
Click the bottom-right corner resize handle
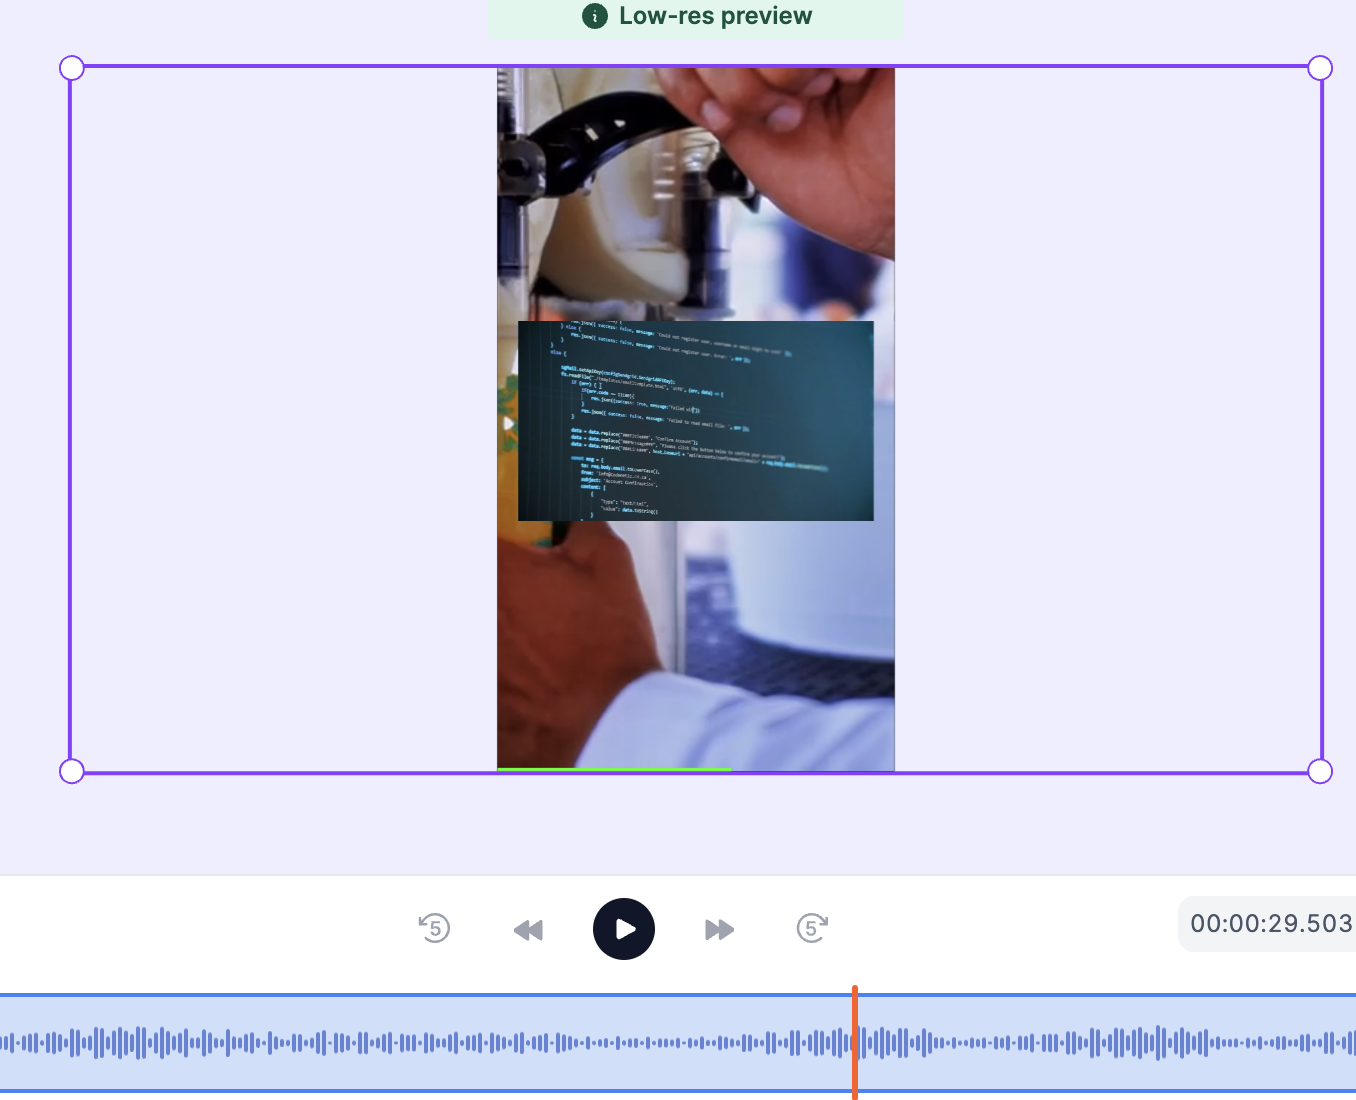pos(1320,771)
